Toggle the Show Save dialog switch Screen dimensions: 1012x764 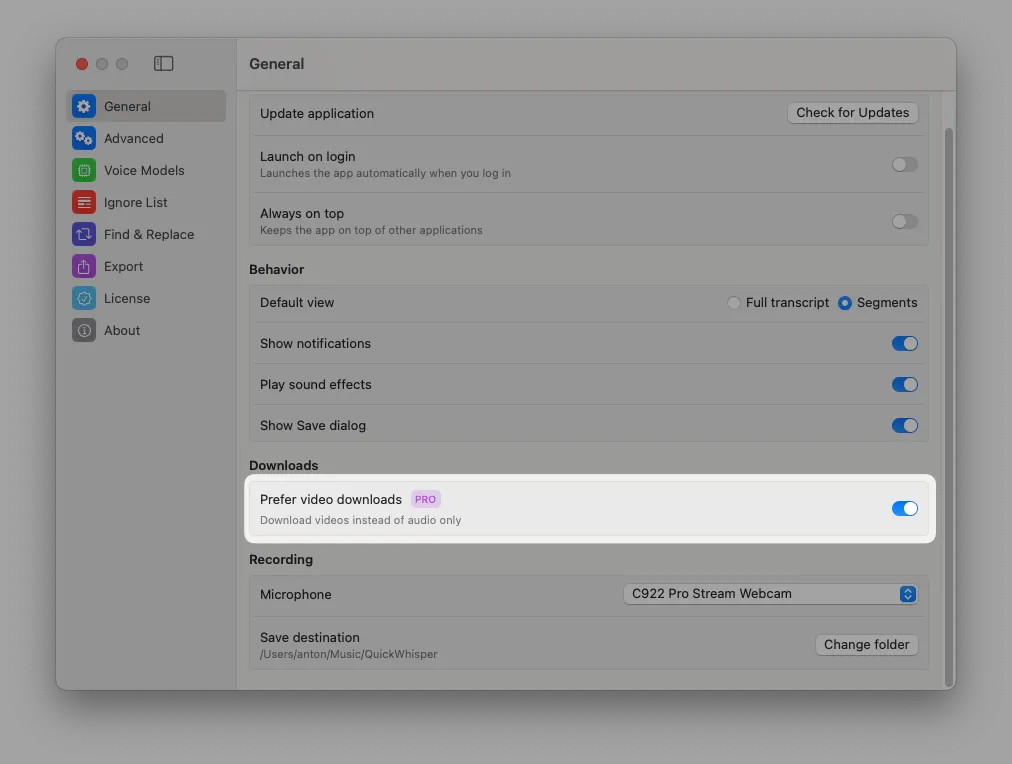pyautogui.click(x=904, y=425)
